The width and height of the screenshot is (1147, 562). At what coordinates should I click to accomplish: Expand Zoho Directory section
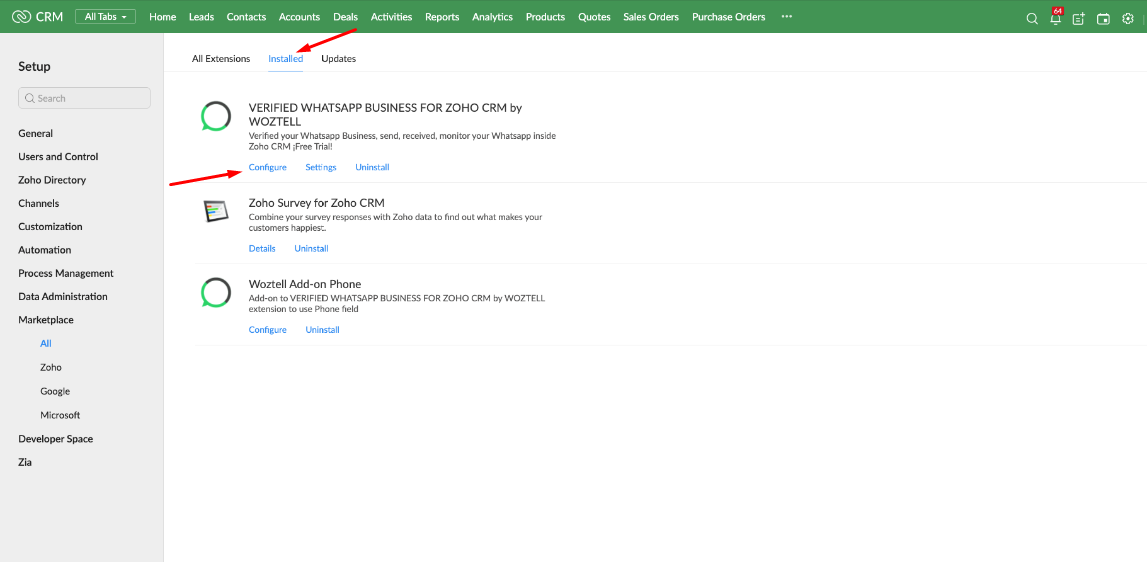[x=52, y=180]
